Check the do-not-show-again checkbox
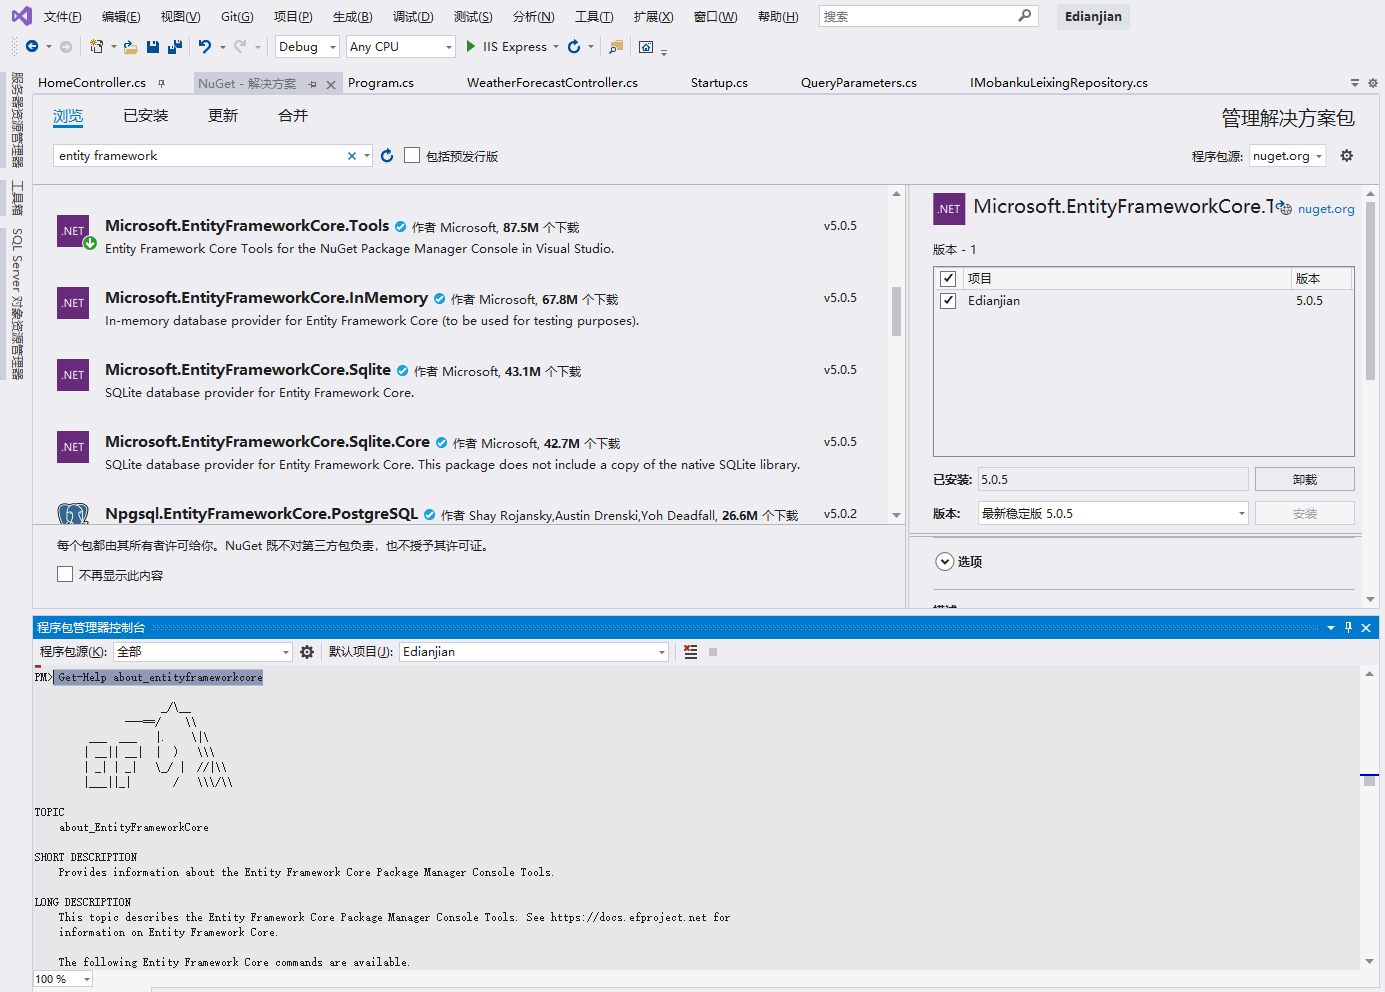Image resolution: width=1385 pixels, height=992 pixels. coord(65,574)
